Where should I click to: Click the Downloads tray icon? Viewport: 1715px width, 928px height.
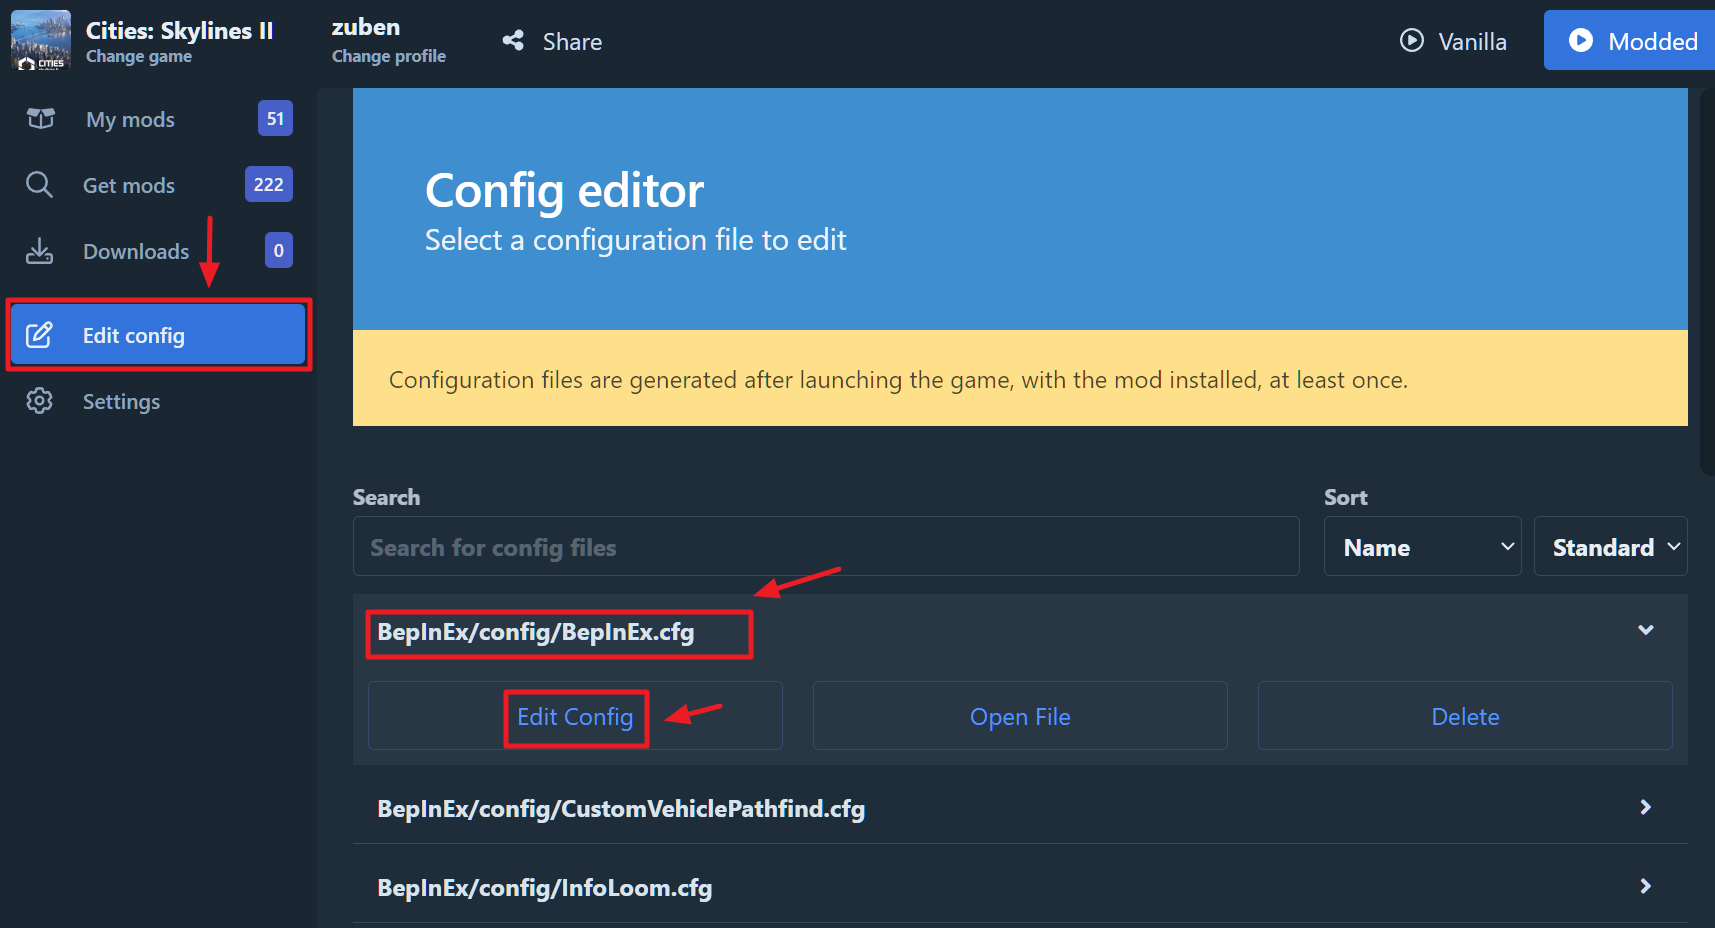[x=39, y=251]
